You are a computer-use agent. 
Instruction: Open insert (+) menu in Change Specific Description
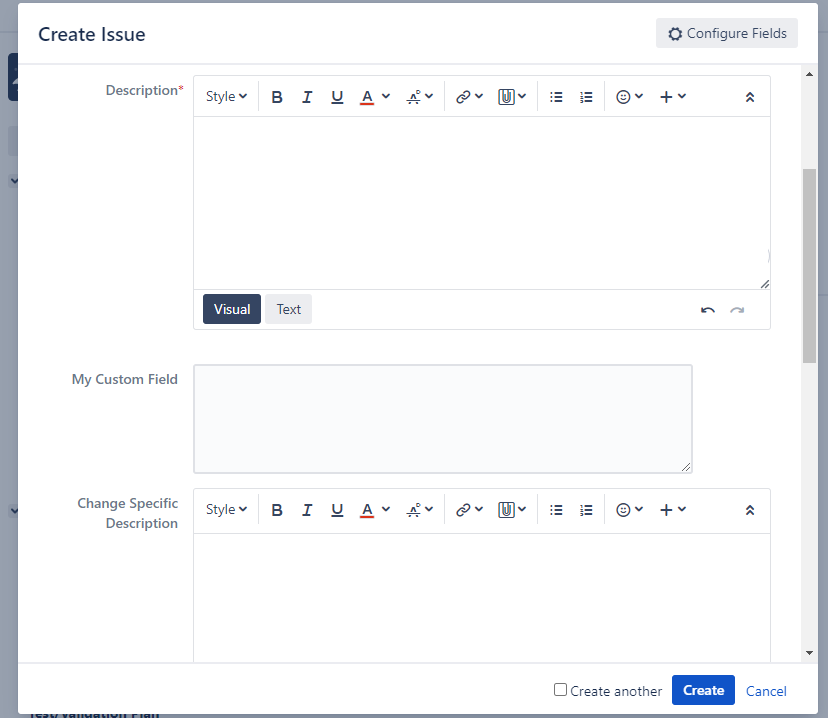[x=673, y=512]
